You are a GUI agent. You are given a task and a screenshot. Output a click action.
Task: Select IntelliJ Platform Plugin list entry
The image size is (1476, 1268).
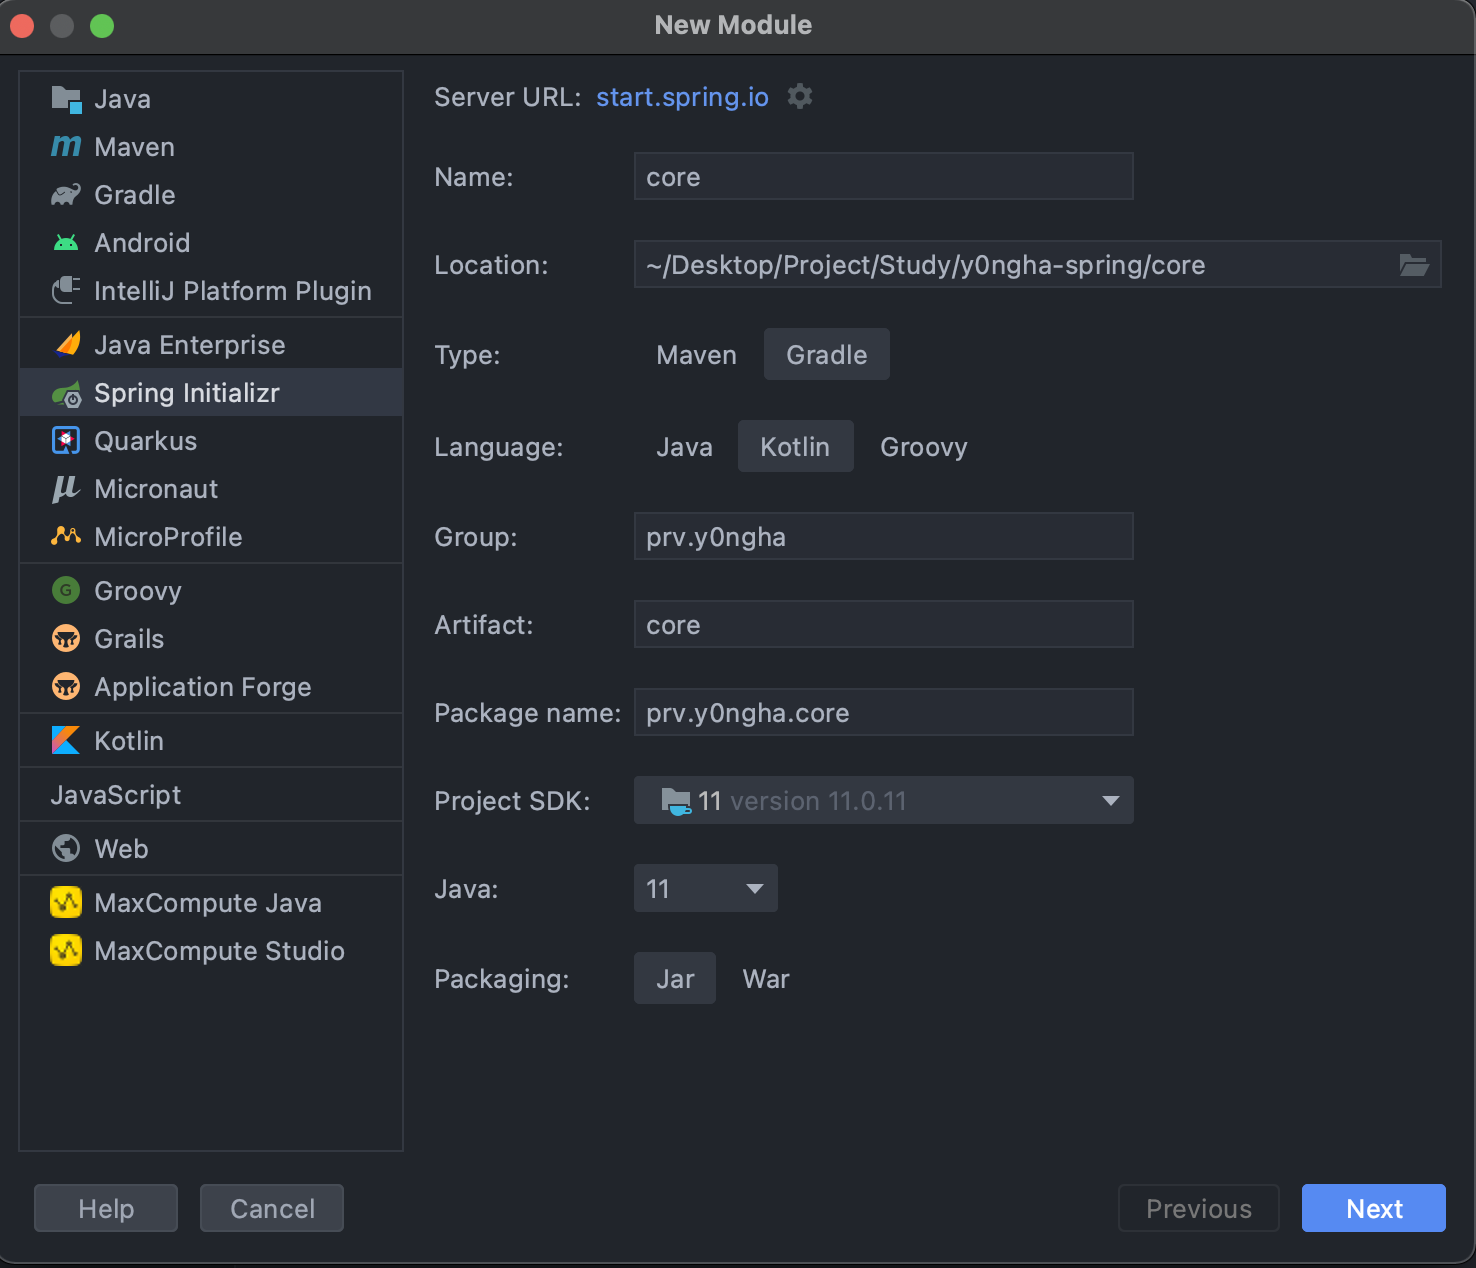(211, 291)
